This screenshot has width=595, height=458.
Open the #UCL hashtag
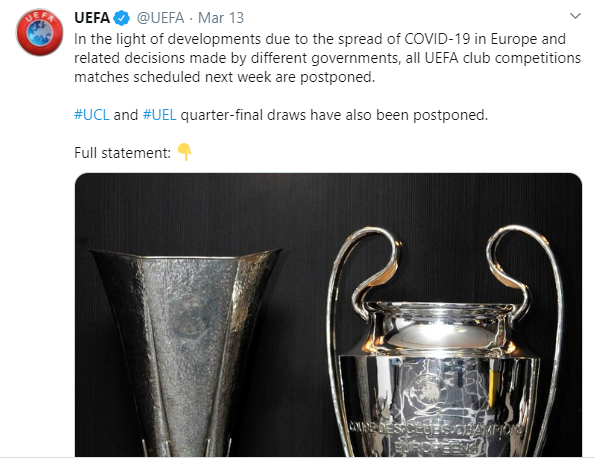click(91, 115)
